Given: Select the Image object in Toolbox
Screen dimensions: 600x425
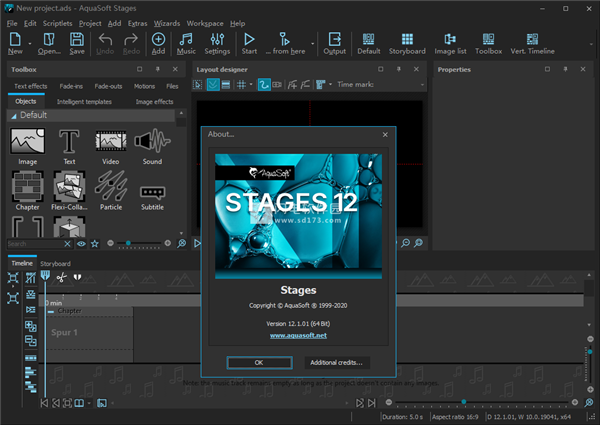Looking at the screenshot, I should (x=26, y=143).
